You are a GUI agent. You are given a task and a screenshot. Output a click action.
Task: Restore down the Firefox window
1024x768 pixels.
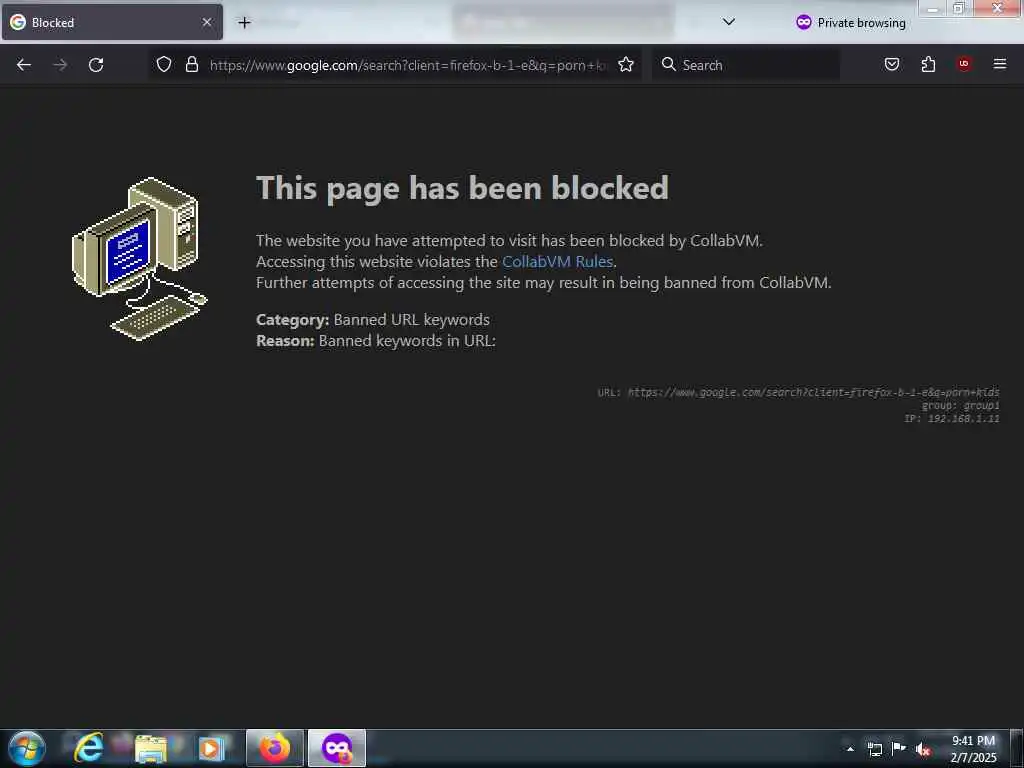pos(959,8)
